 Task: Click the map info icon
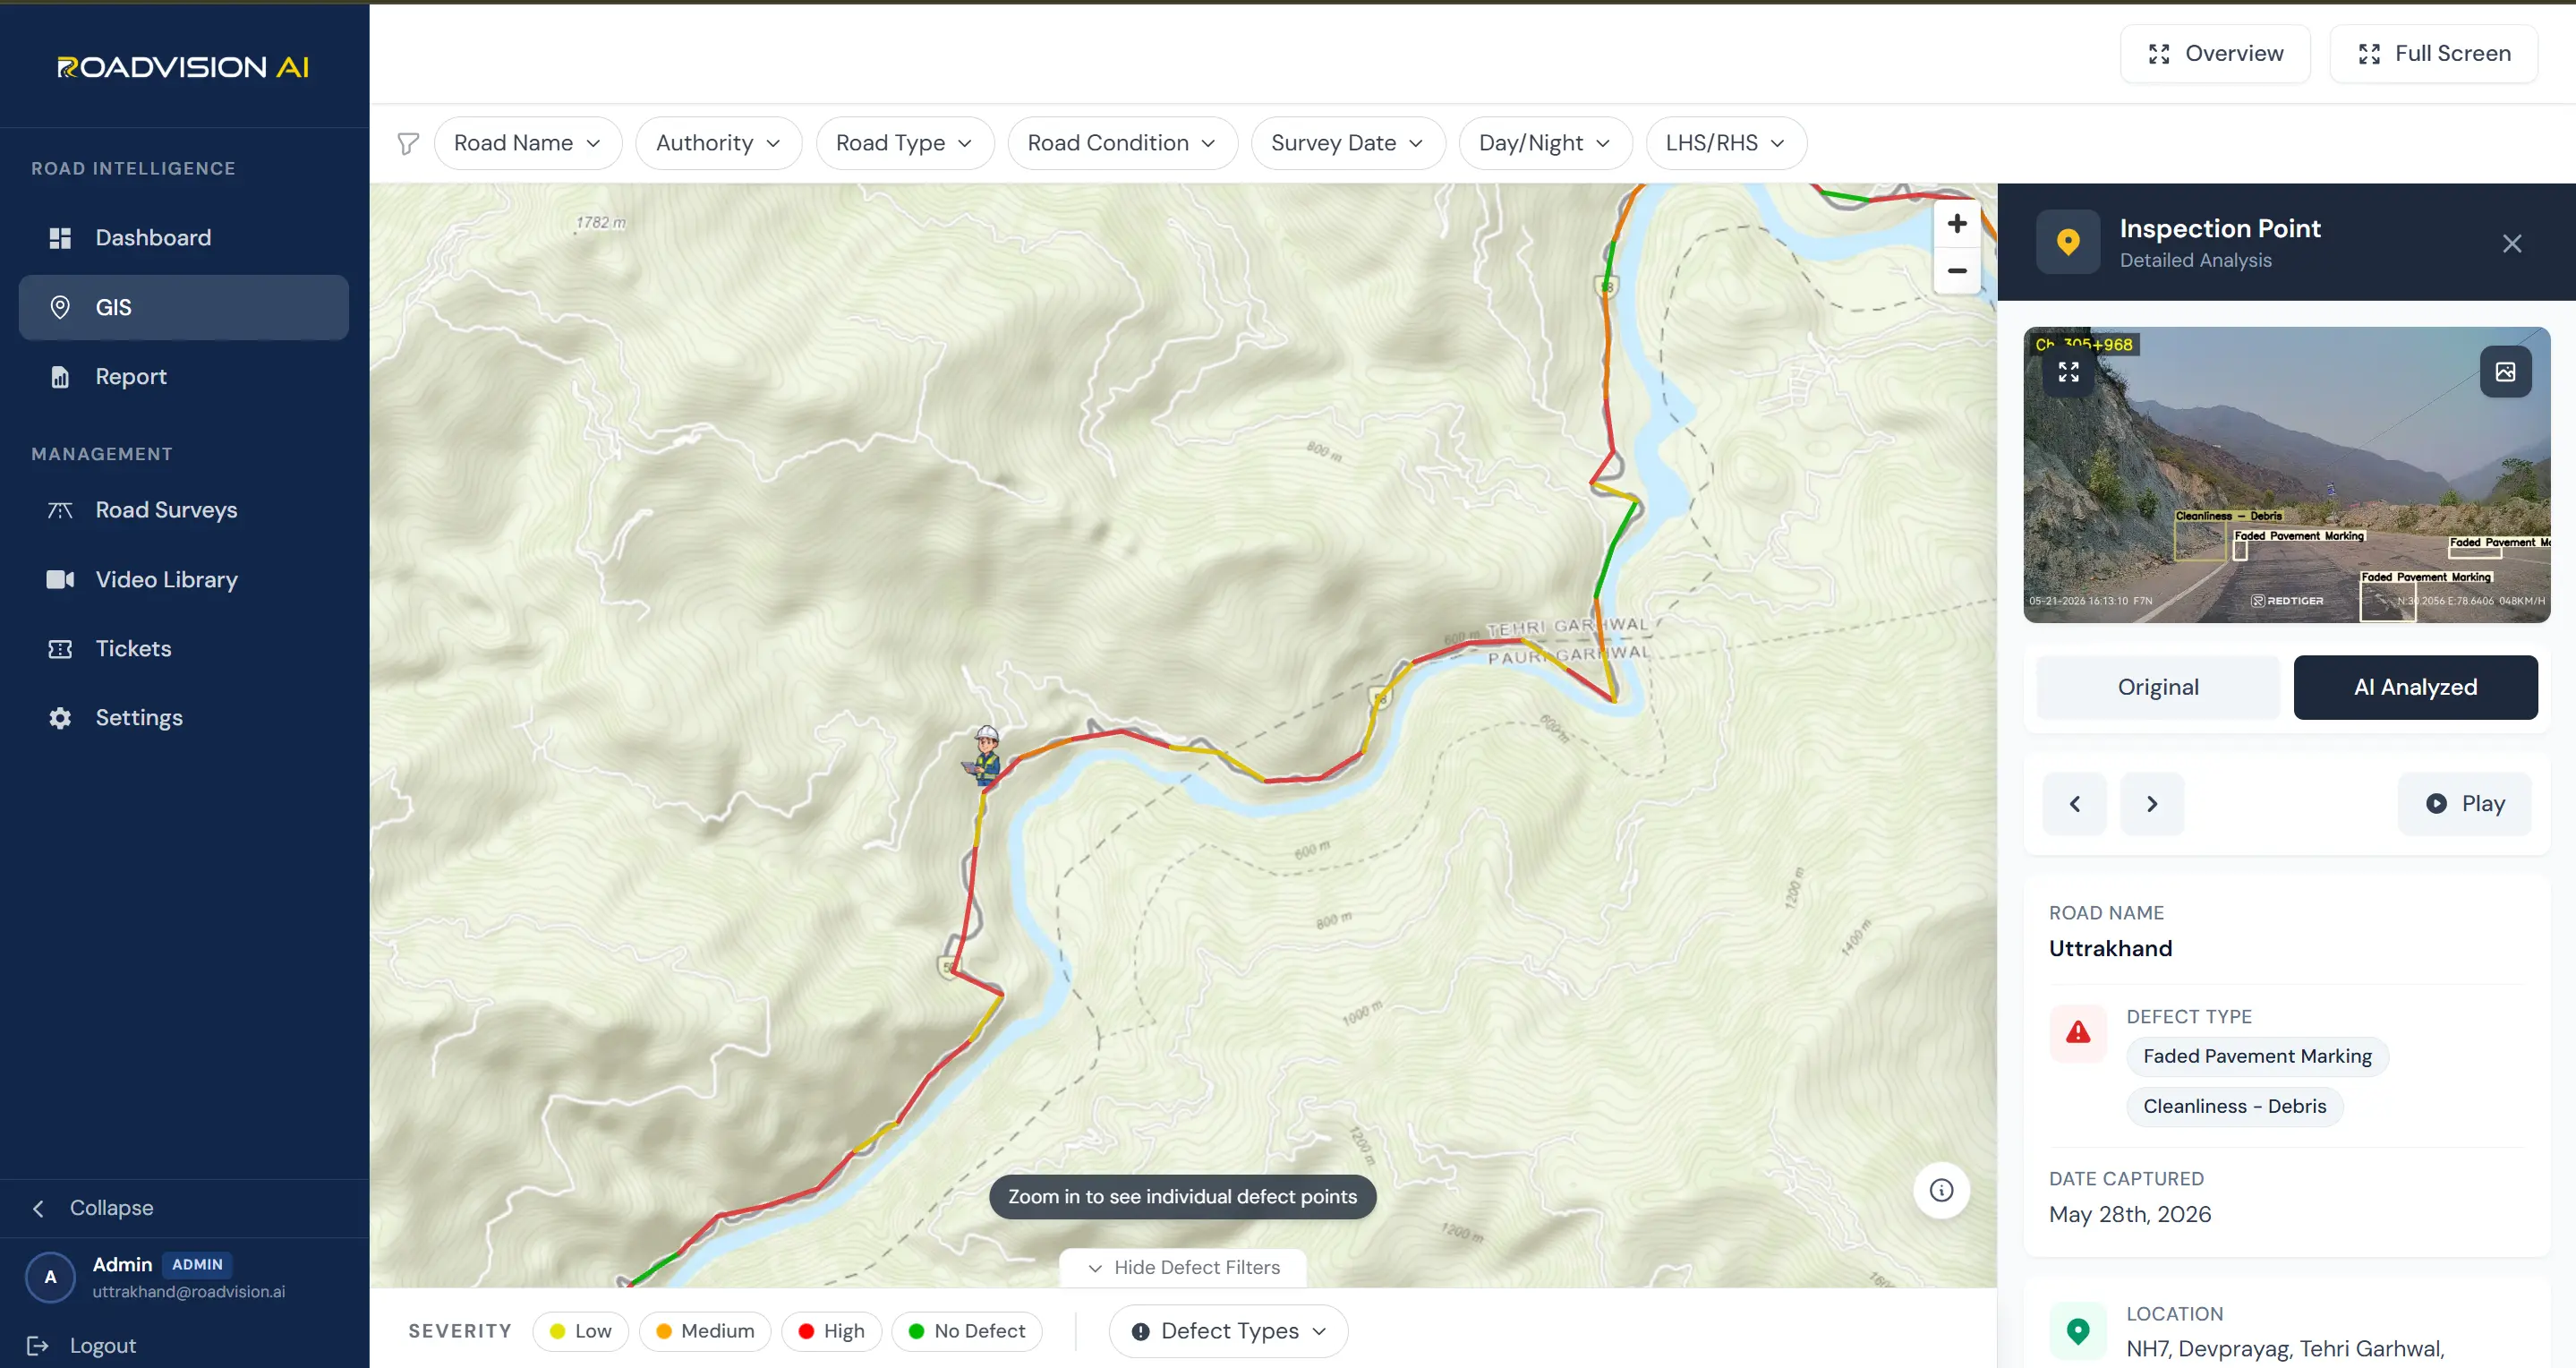click(1941, 1190)
